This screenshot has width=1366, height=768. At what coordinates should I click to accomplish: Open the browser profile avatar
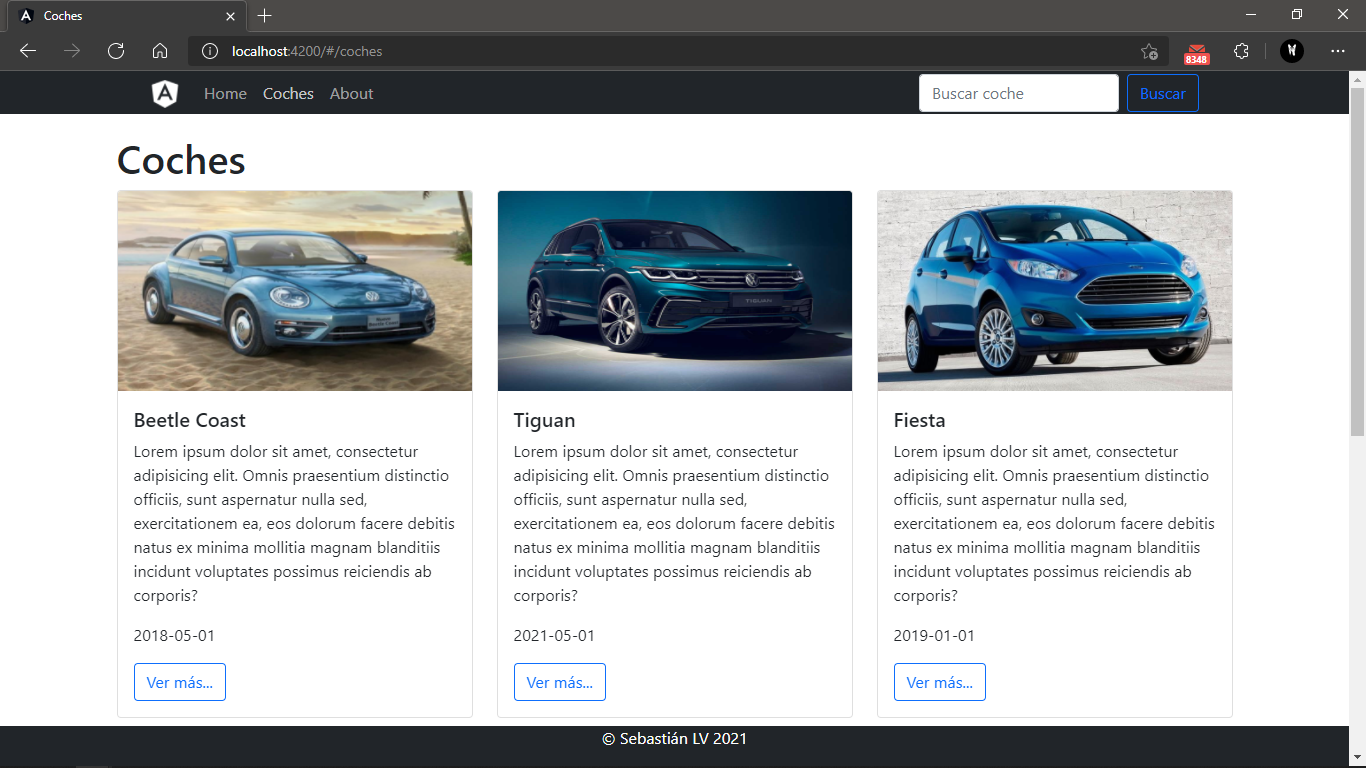(1292, 51)
